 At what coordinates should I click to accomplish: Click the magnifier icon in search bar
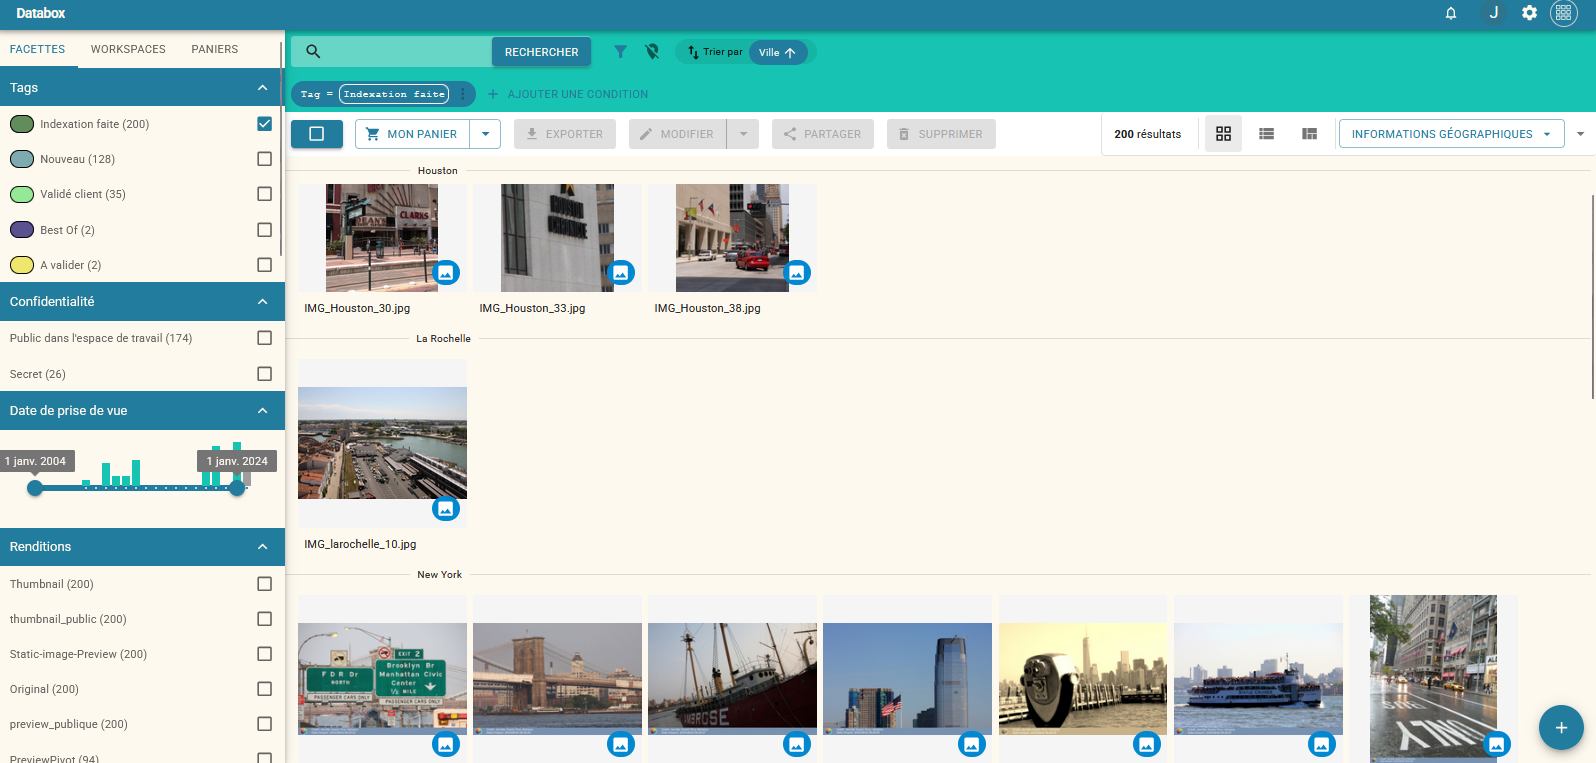tap(313, 51)
